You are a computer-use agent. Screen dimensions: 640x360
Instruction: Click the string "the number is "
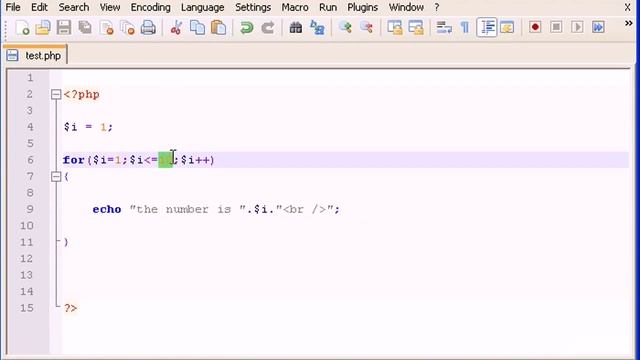(188, 209)
